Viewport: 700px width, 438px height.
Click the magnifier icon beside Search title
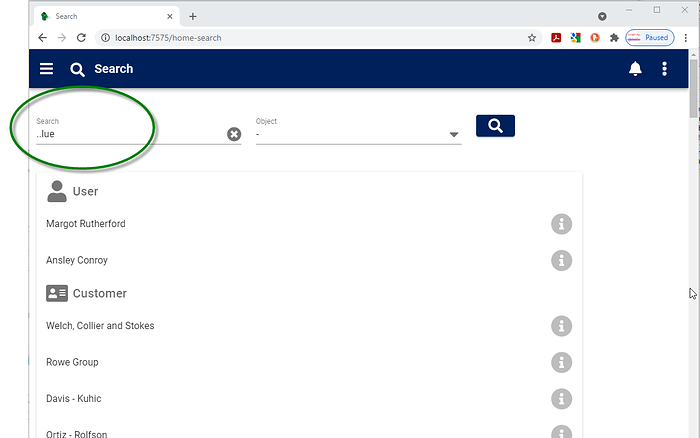77,69
